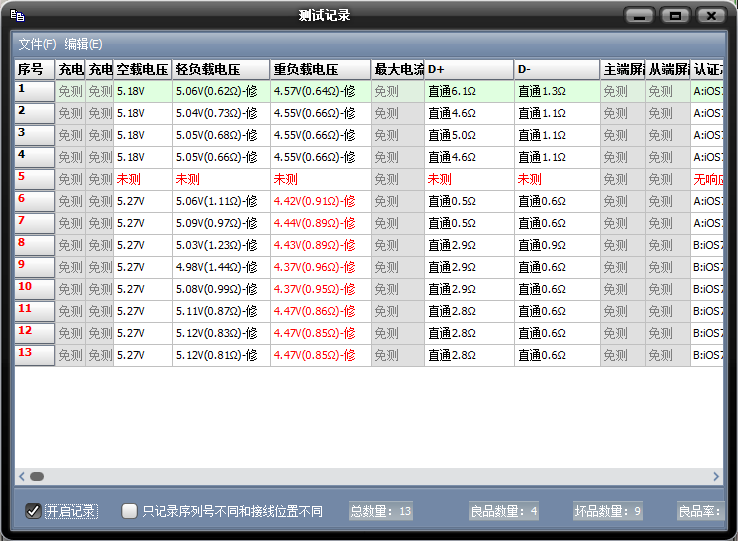738x541 pixels.
Task: Enable 只记录序列号不同和接线位置不同 checkbox
Action: (x=130, y=511)
